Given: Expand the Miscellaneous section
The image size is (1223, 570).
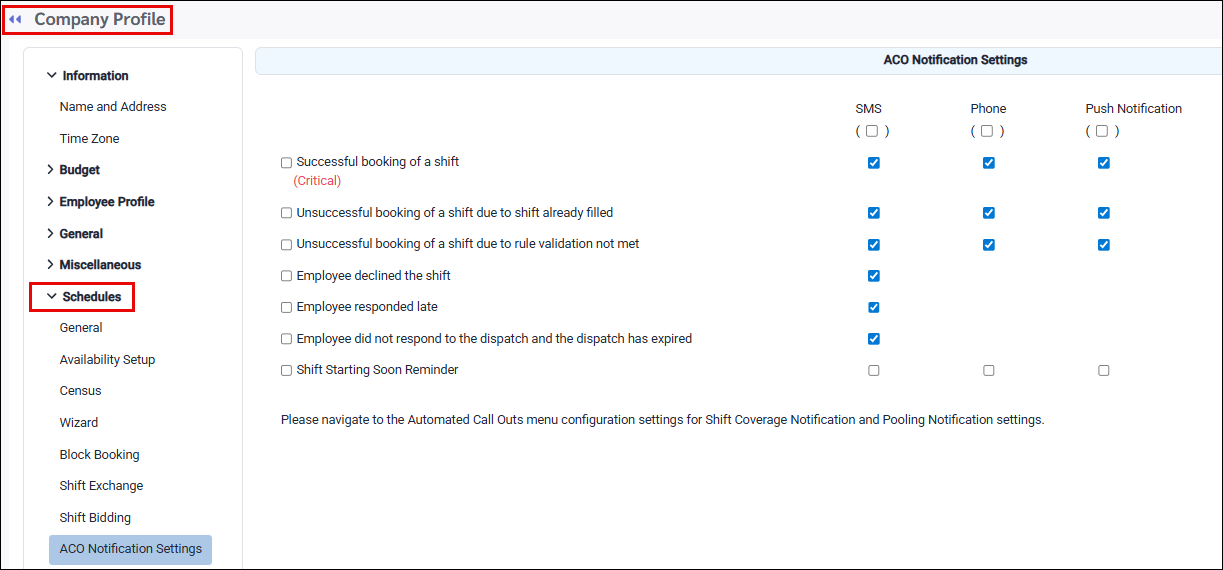Looking at the screenshot, I should (x=51, y=265).
